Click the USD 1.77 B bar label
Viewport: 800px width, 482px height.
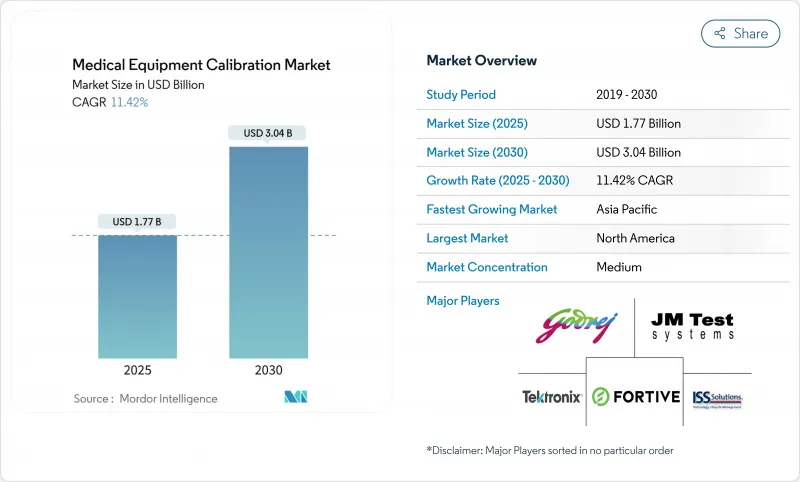click(137, 221)
